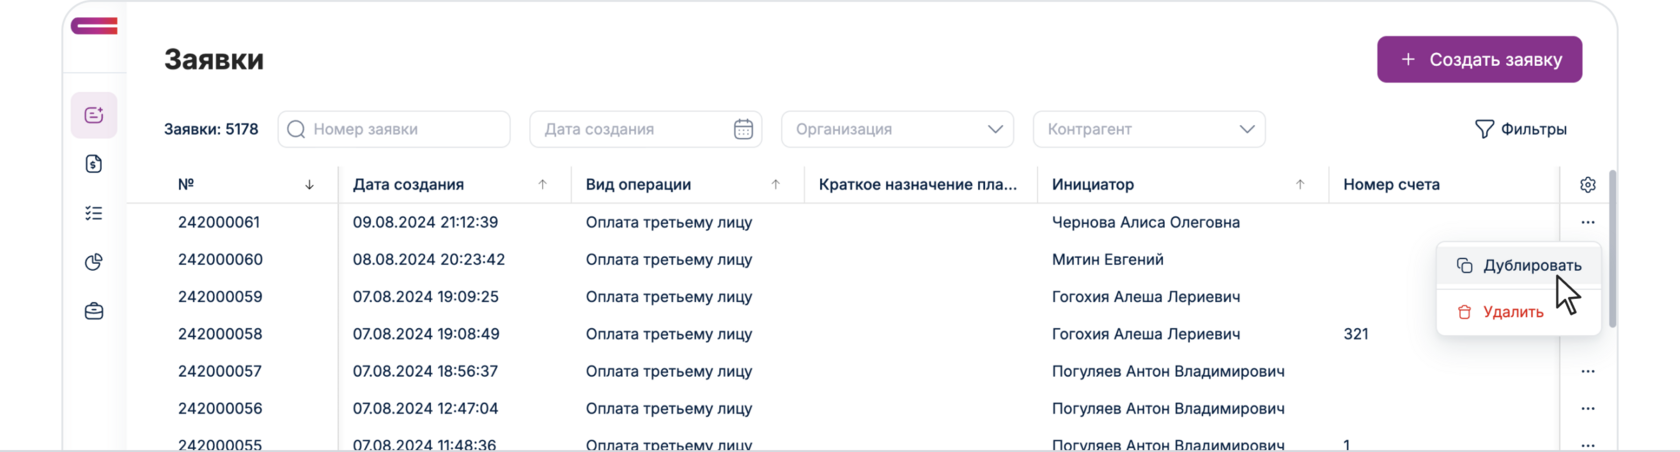Image resolution: width=1680 pixels, height=452 pixels.
Task: Click the calendar icon in Дата создания
Action: click(x=743, y=129)
